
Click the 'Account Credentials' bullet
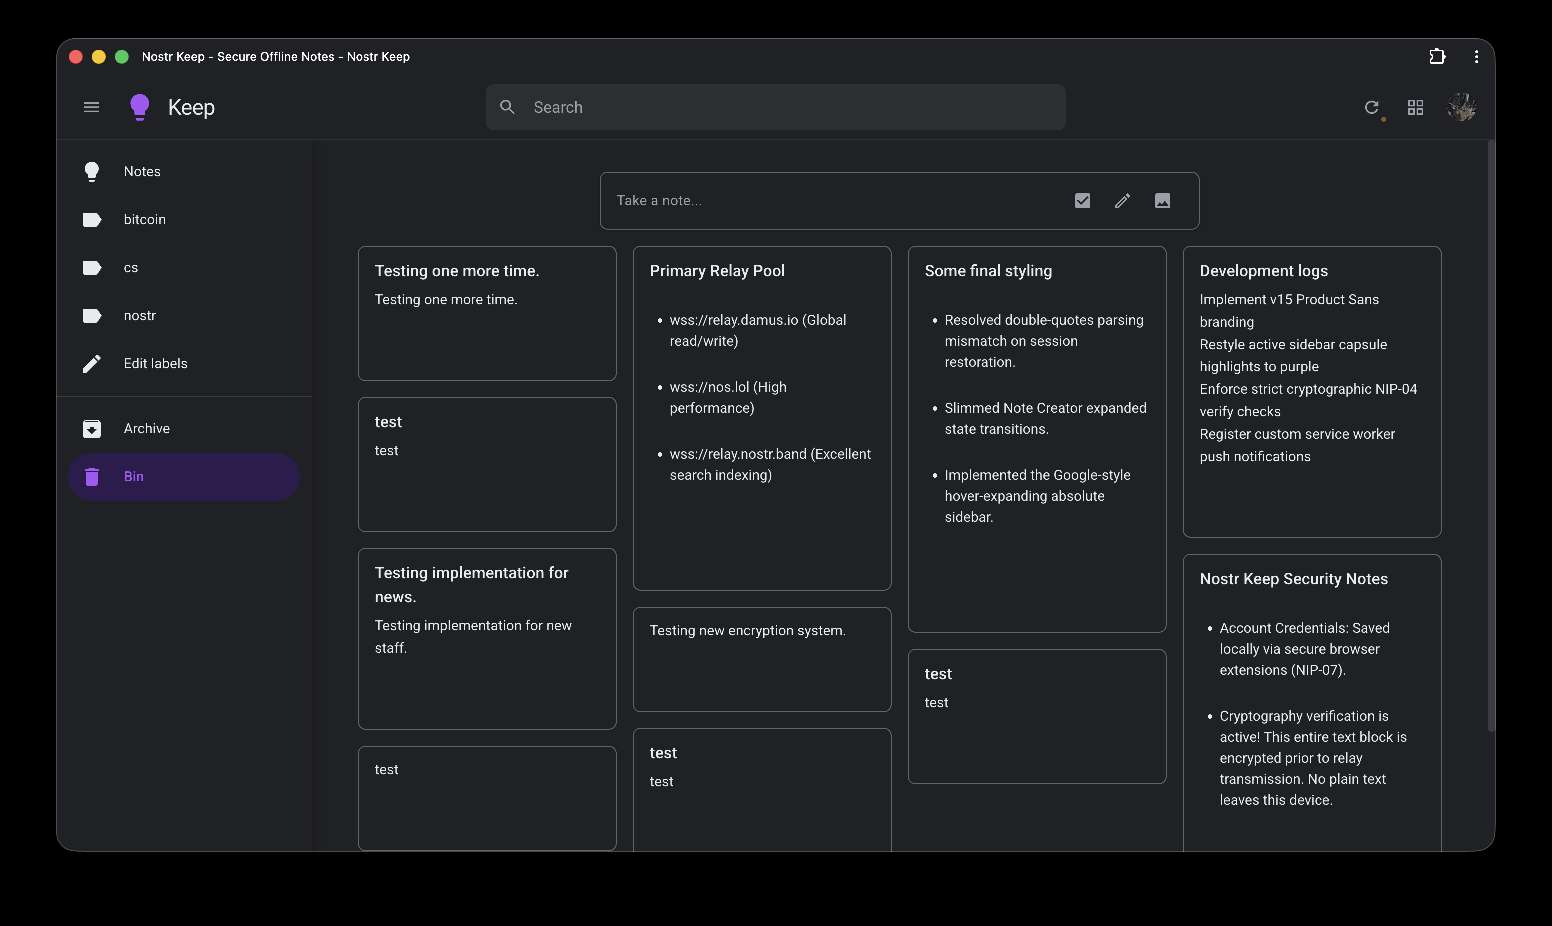click(x=1305, y=649)
